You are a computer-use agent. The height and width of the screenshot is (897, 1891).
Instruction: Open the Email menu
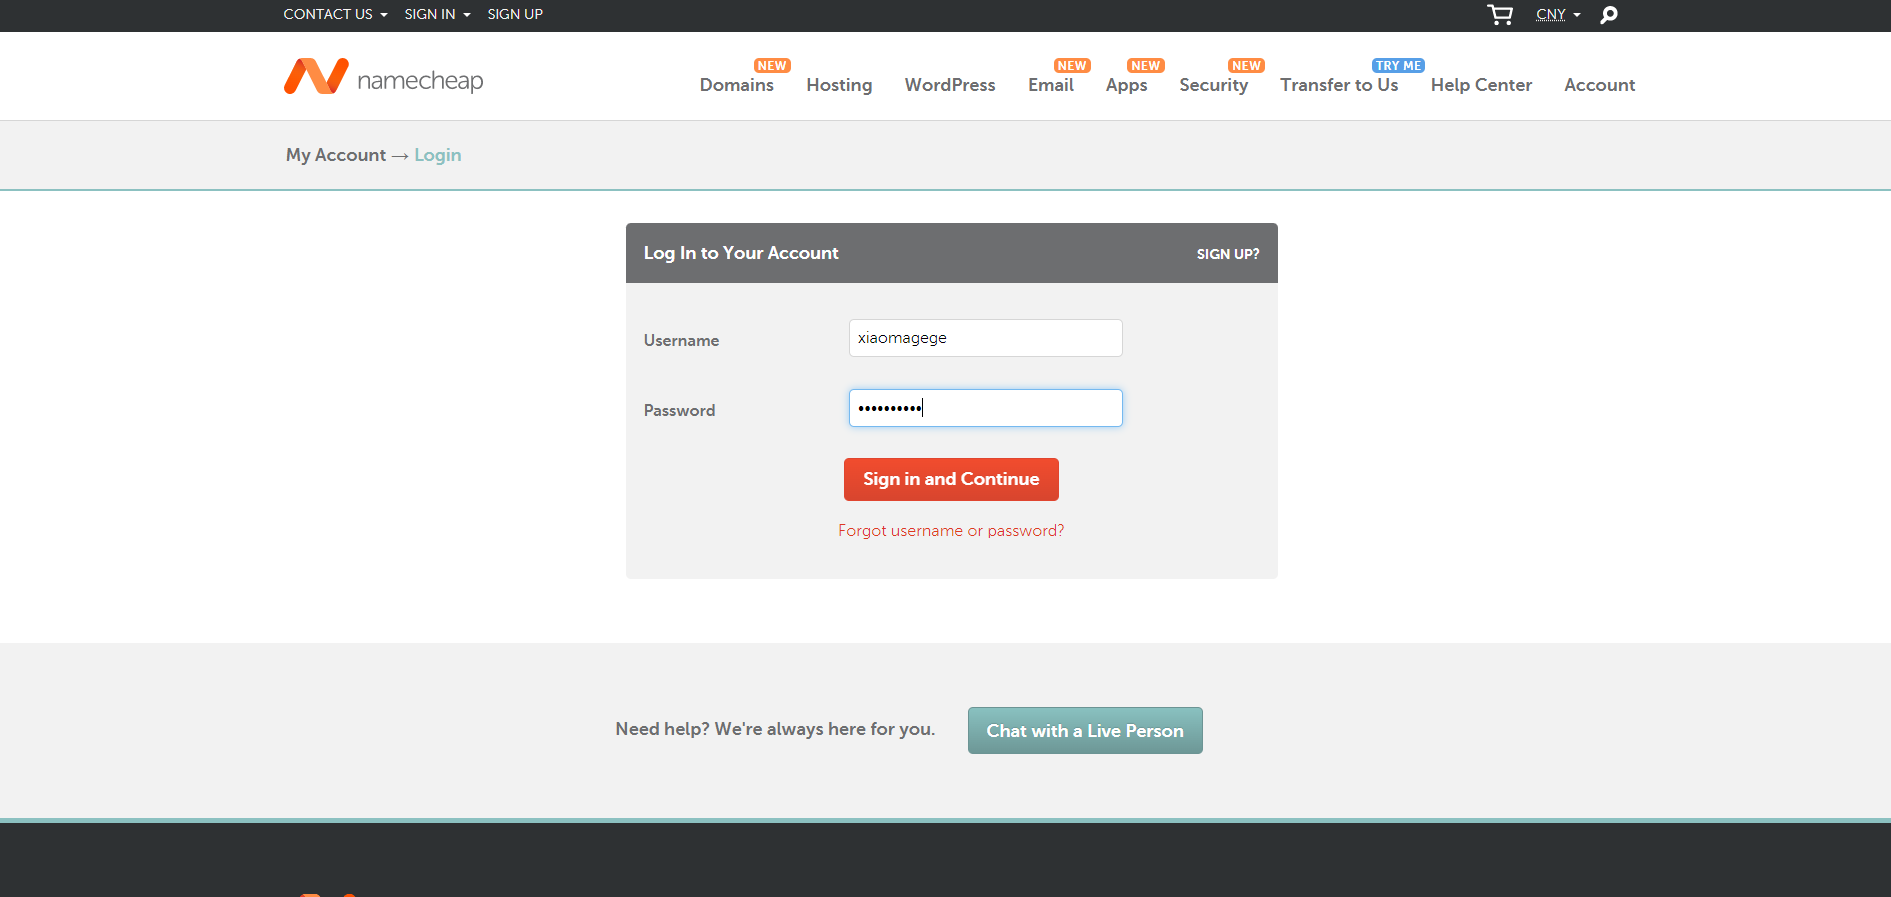pos(1051,85)
